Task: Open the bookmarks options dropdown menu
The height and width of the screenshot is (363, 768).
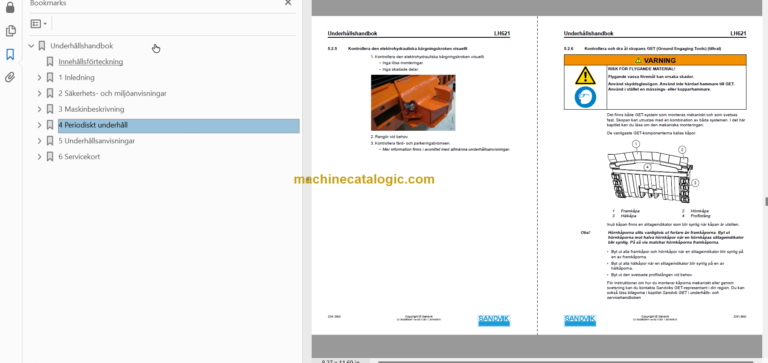Action: pyautogui.click(x=39, y=24)
